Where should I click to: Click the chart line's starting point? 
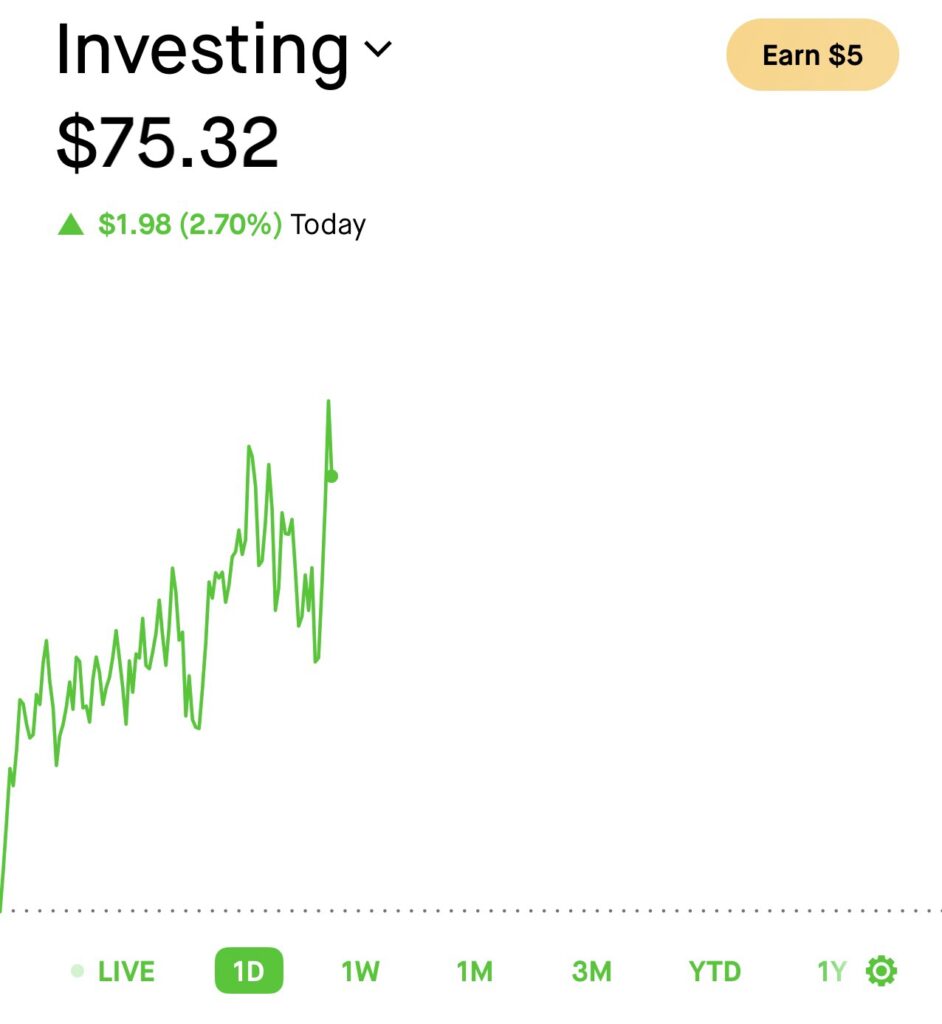2,905
